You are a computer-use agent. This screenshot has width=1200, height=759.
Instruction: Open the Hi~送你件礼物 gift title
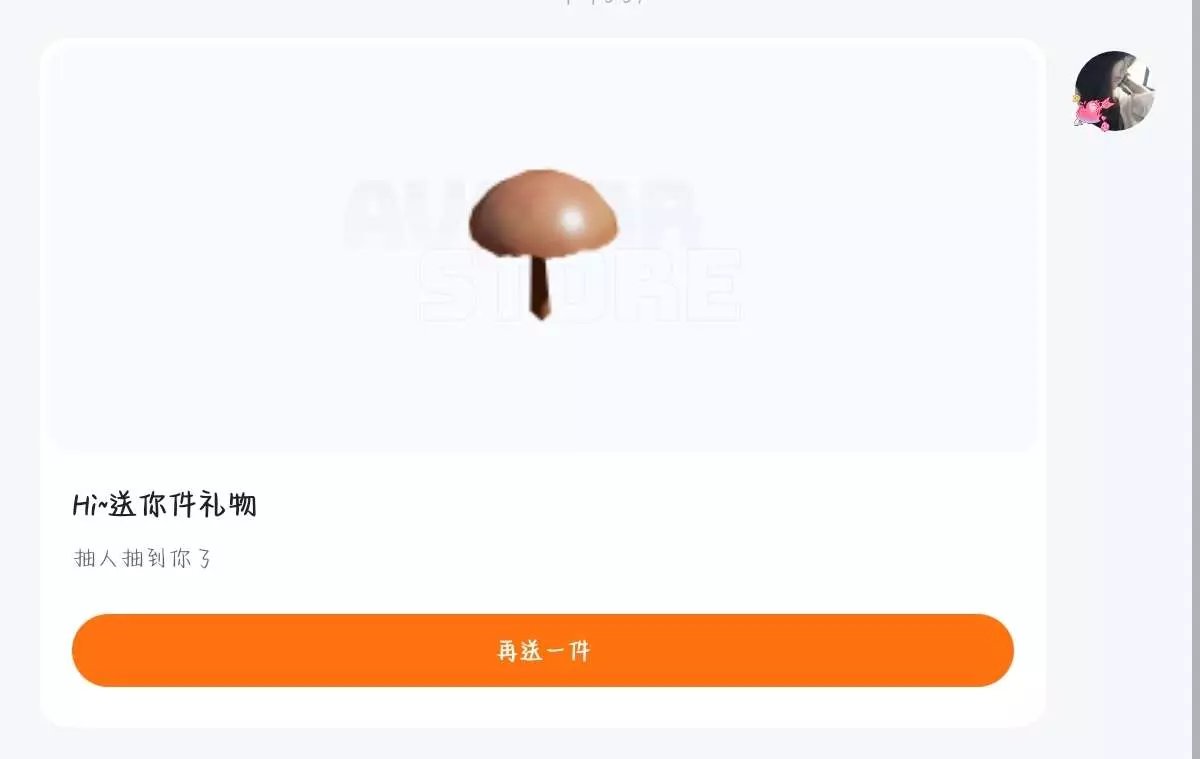(x=165, y=505)
